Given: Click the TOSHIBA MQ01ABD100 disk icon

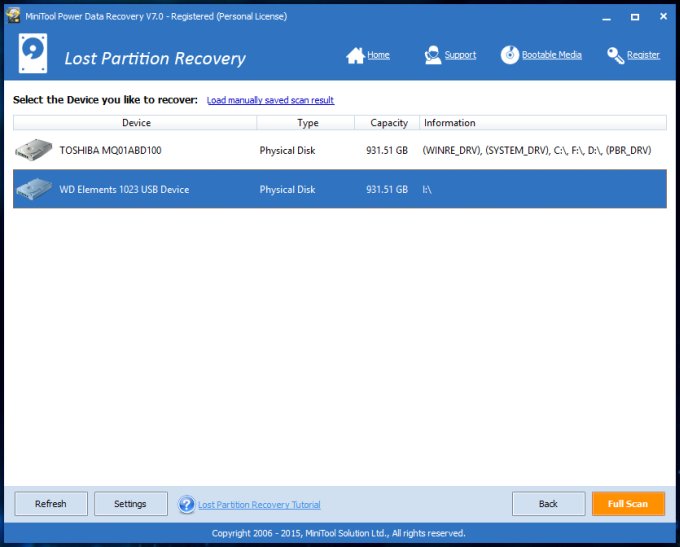Looking at the screenshot, I should coord(33,150).
